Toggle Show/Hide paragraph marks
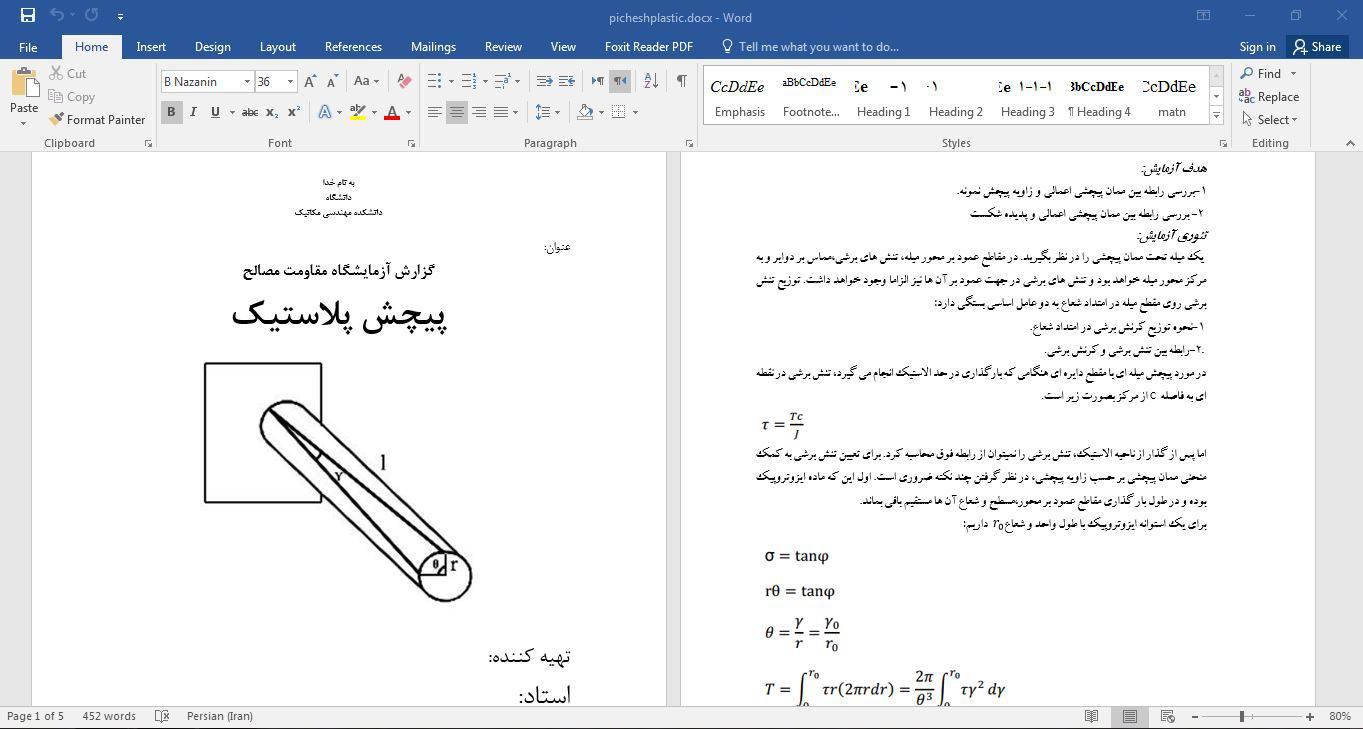This screenshot has height=729, width=1363. [x=681, y=81]
